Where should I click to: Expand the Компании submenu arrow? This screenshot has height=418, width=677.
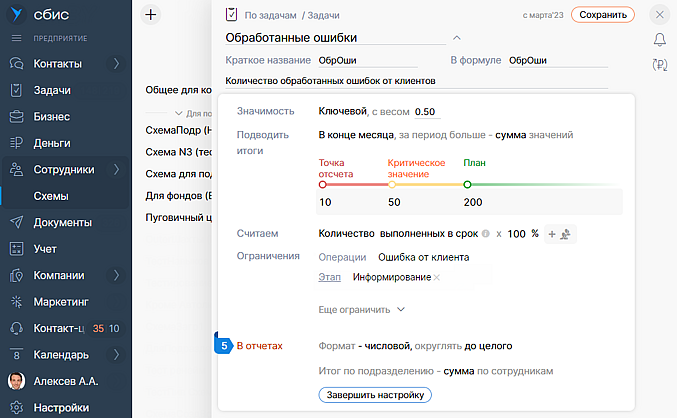pyautogui.click(x=117, y=275)
